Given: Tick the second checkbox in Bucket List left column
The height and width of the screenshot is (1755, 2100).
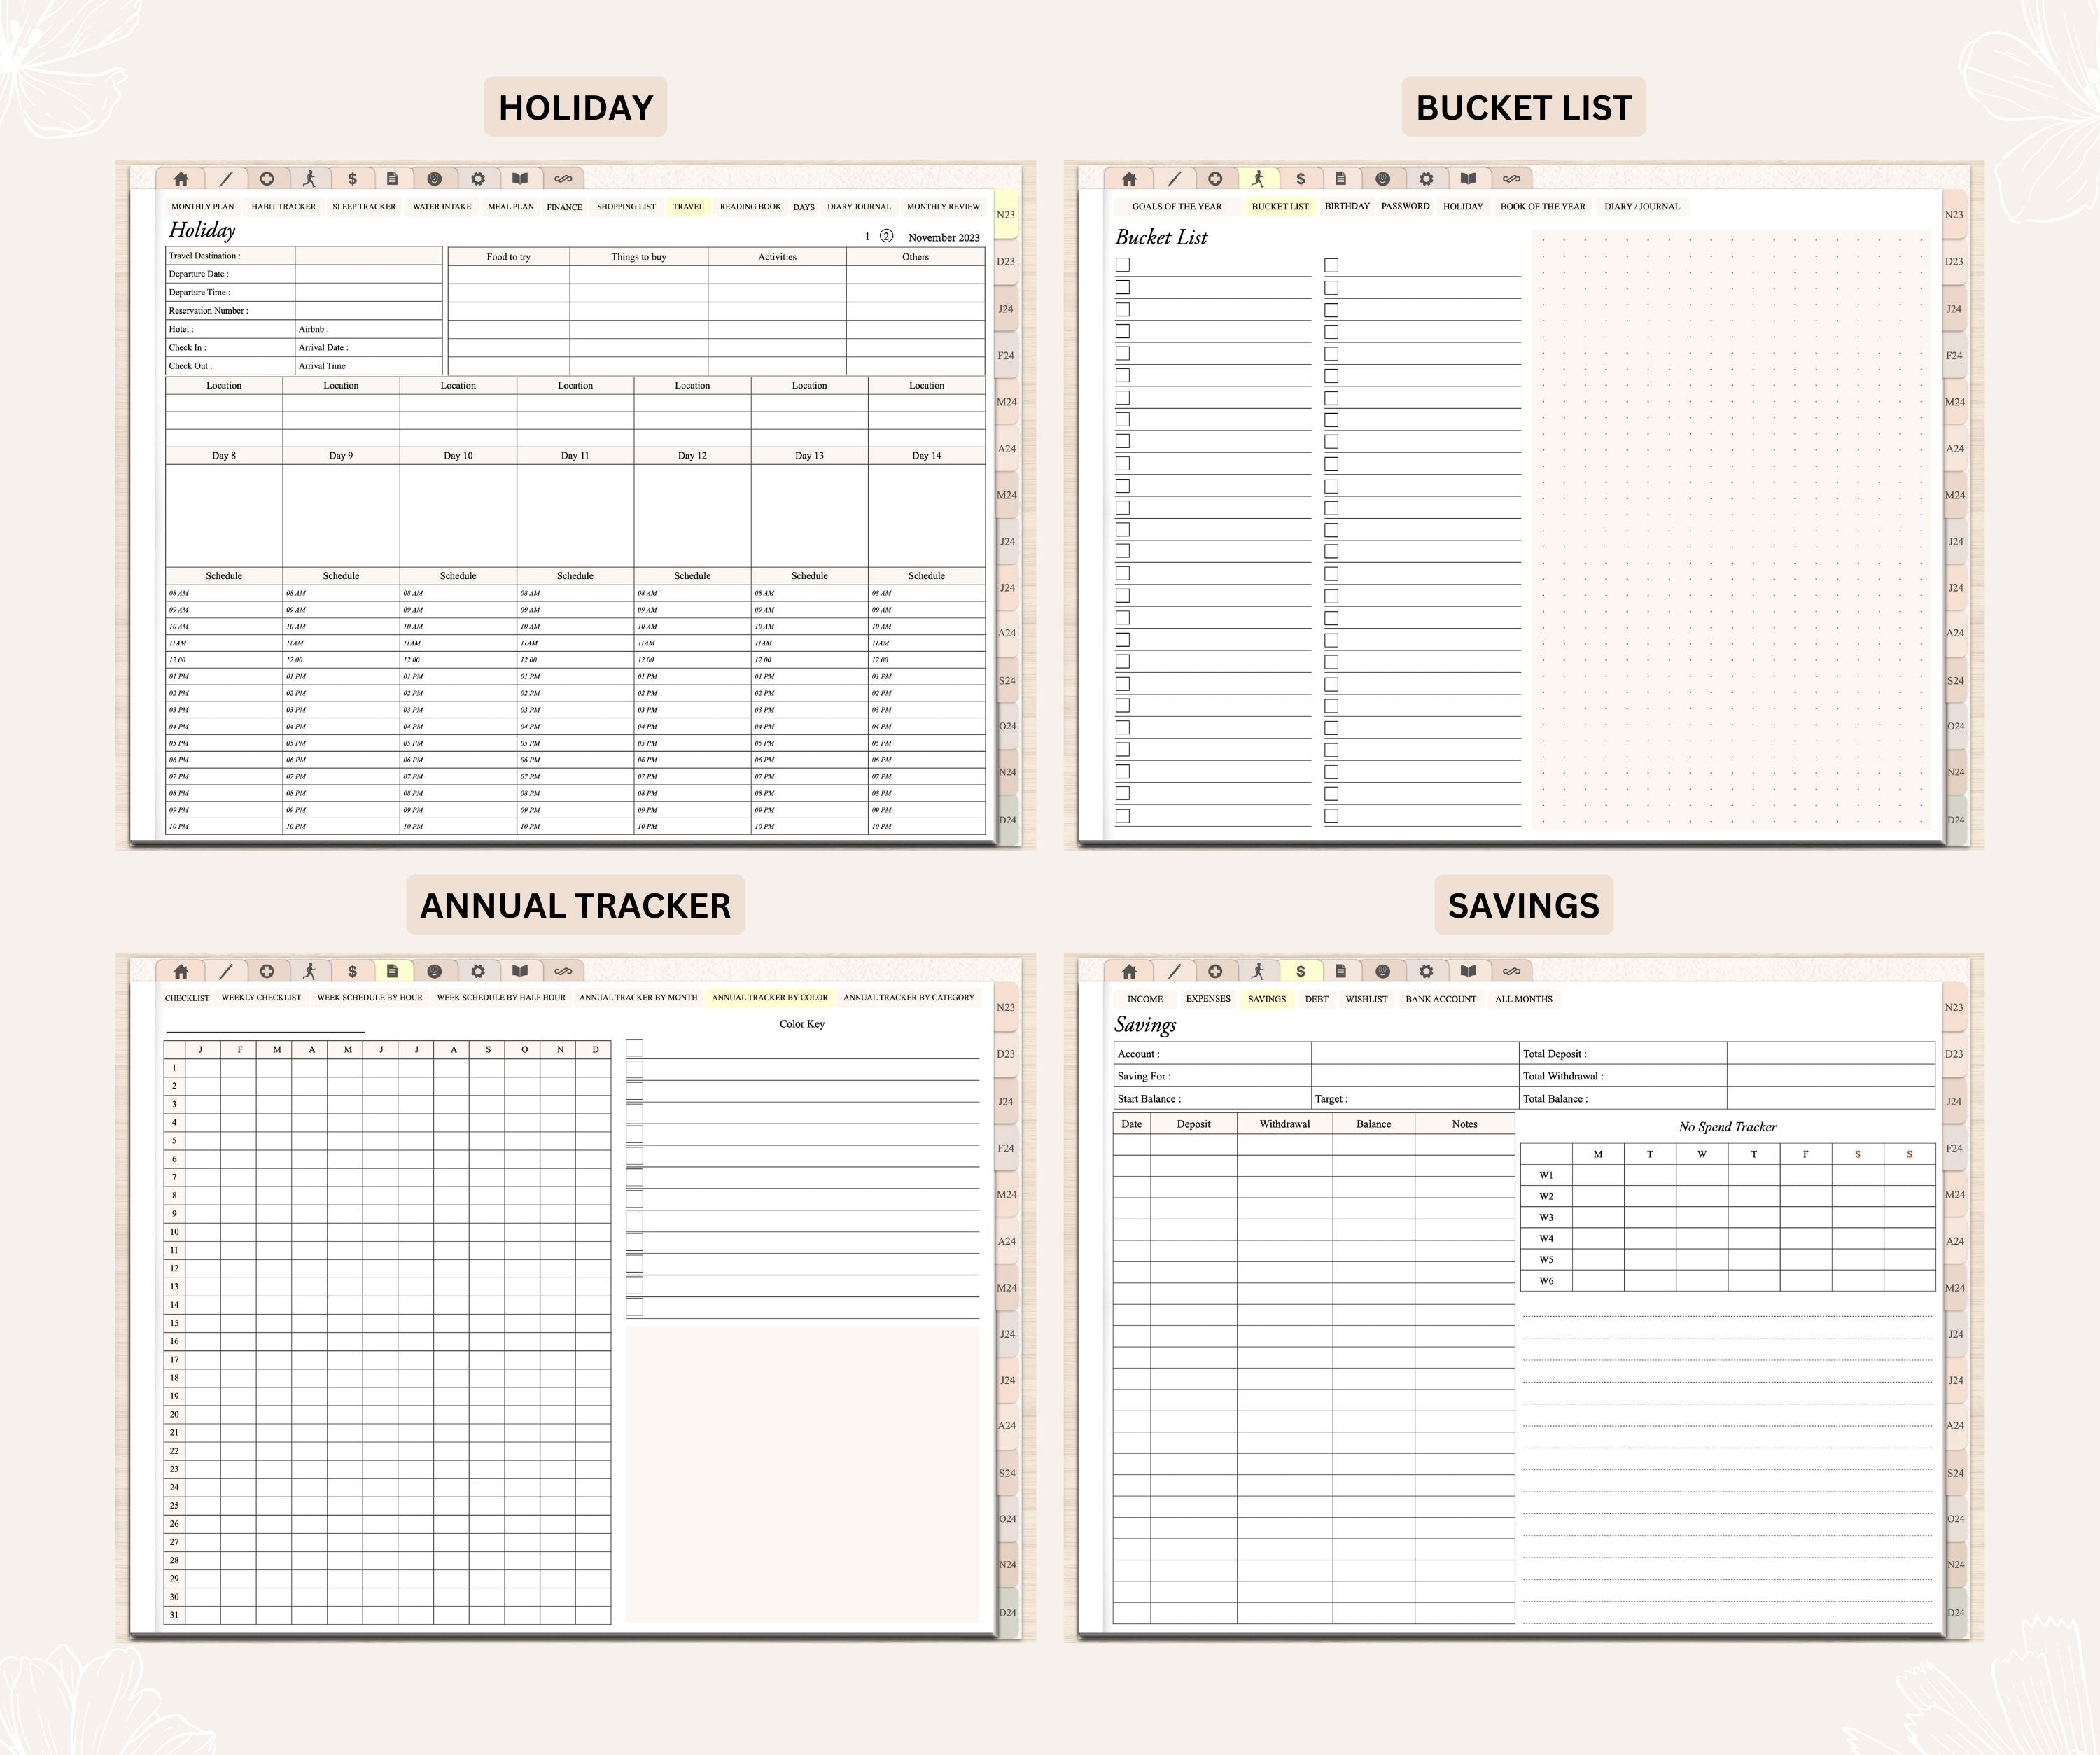Looking at the screenshot, I should point(1123,287).
